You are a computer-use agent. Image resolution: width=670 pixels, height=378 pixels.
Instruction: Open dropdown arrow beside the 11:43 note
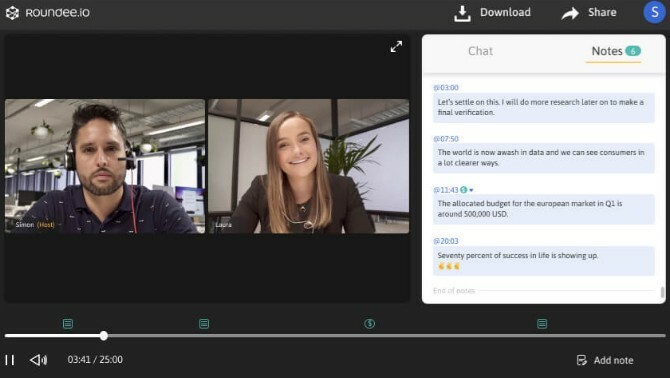click(x=471, y=190)
